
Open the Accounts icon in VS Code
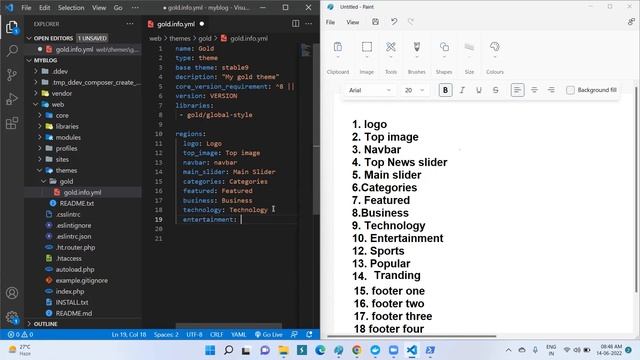(12, 293)
